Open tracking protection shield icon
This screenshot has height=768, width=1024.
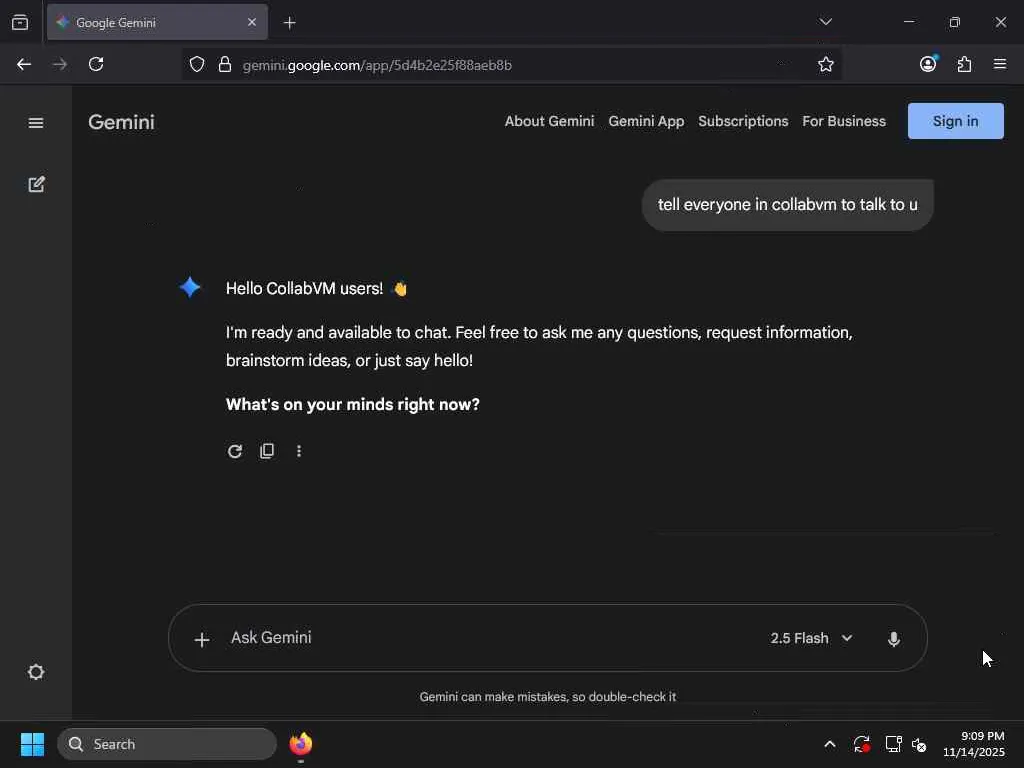(197, 64)
